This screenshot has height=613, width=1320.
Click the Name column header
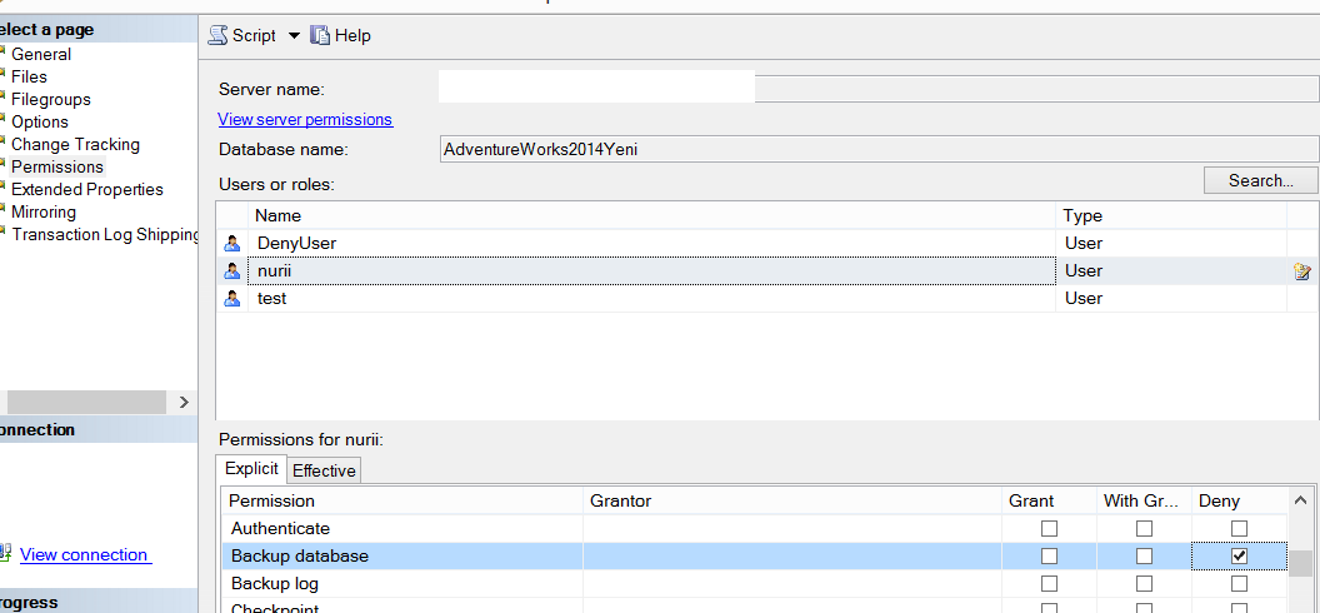652,215
